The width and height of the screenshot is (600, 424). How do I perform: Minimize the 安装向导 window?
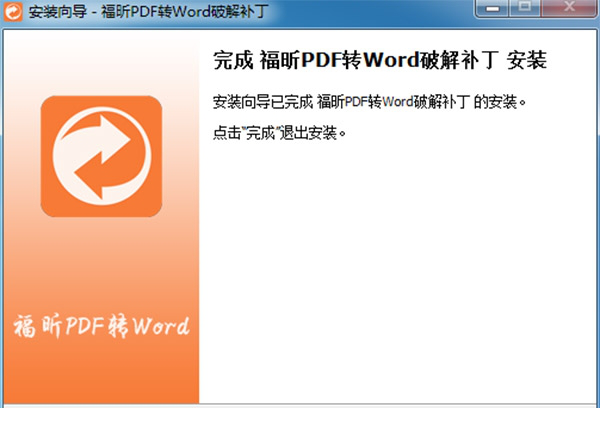point(492,8)
